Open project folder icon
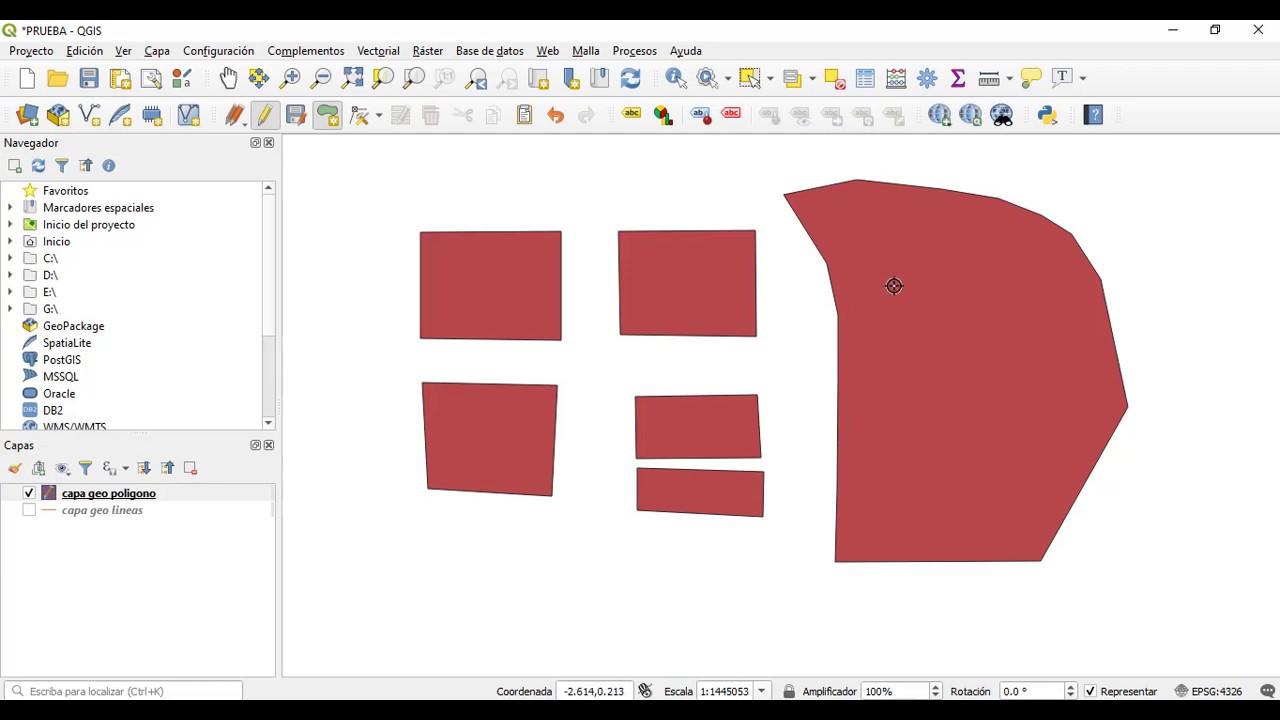Viewport: 1280px width, 720px height. coord(58,78)
